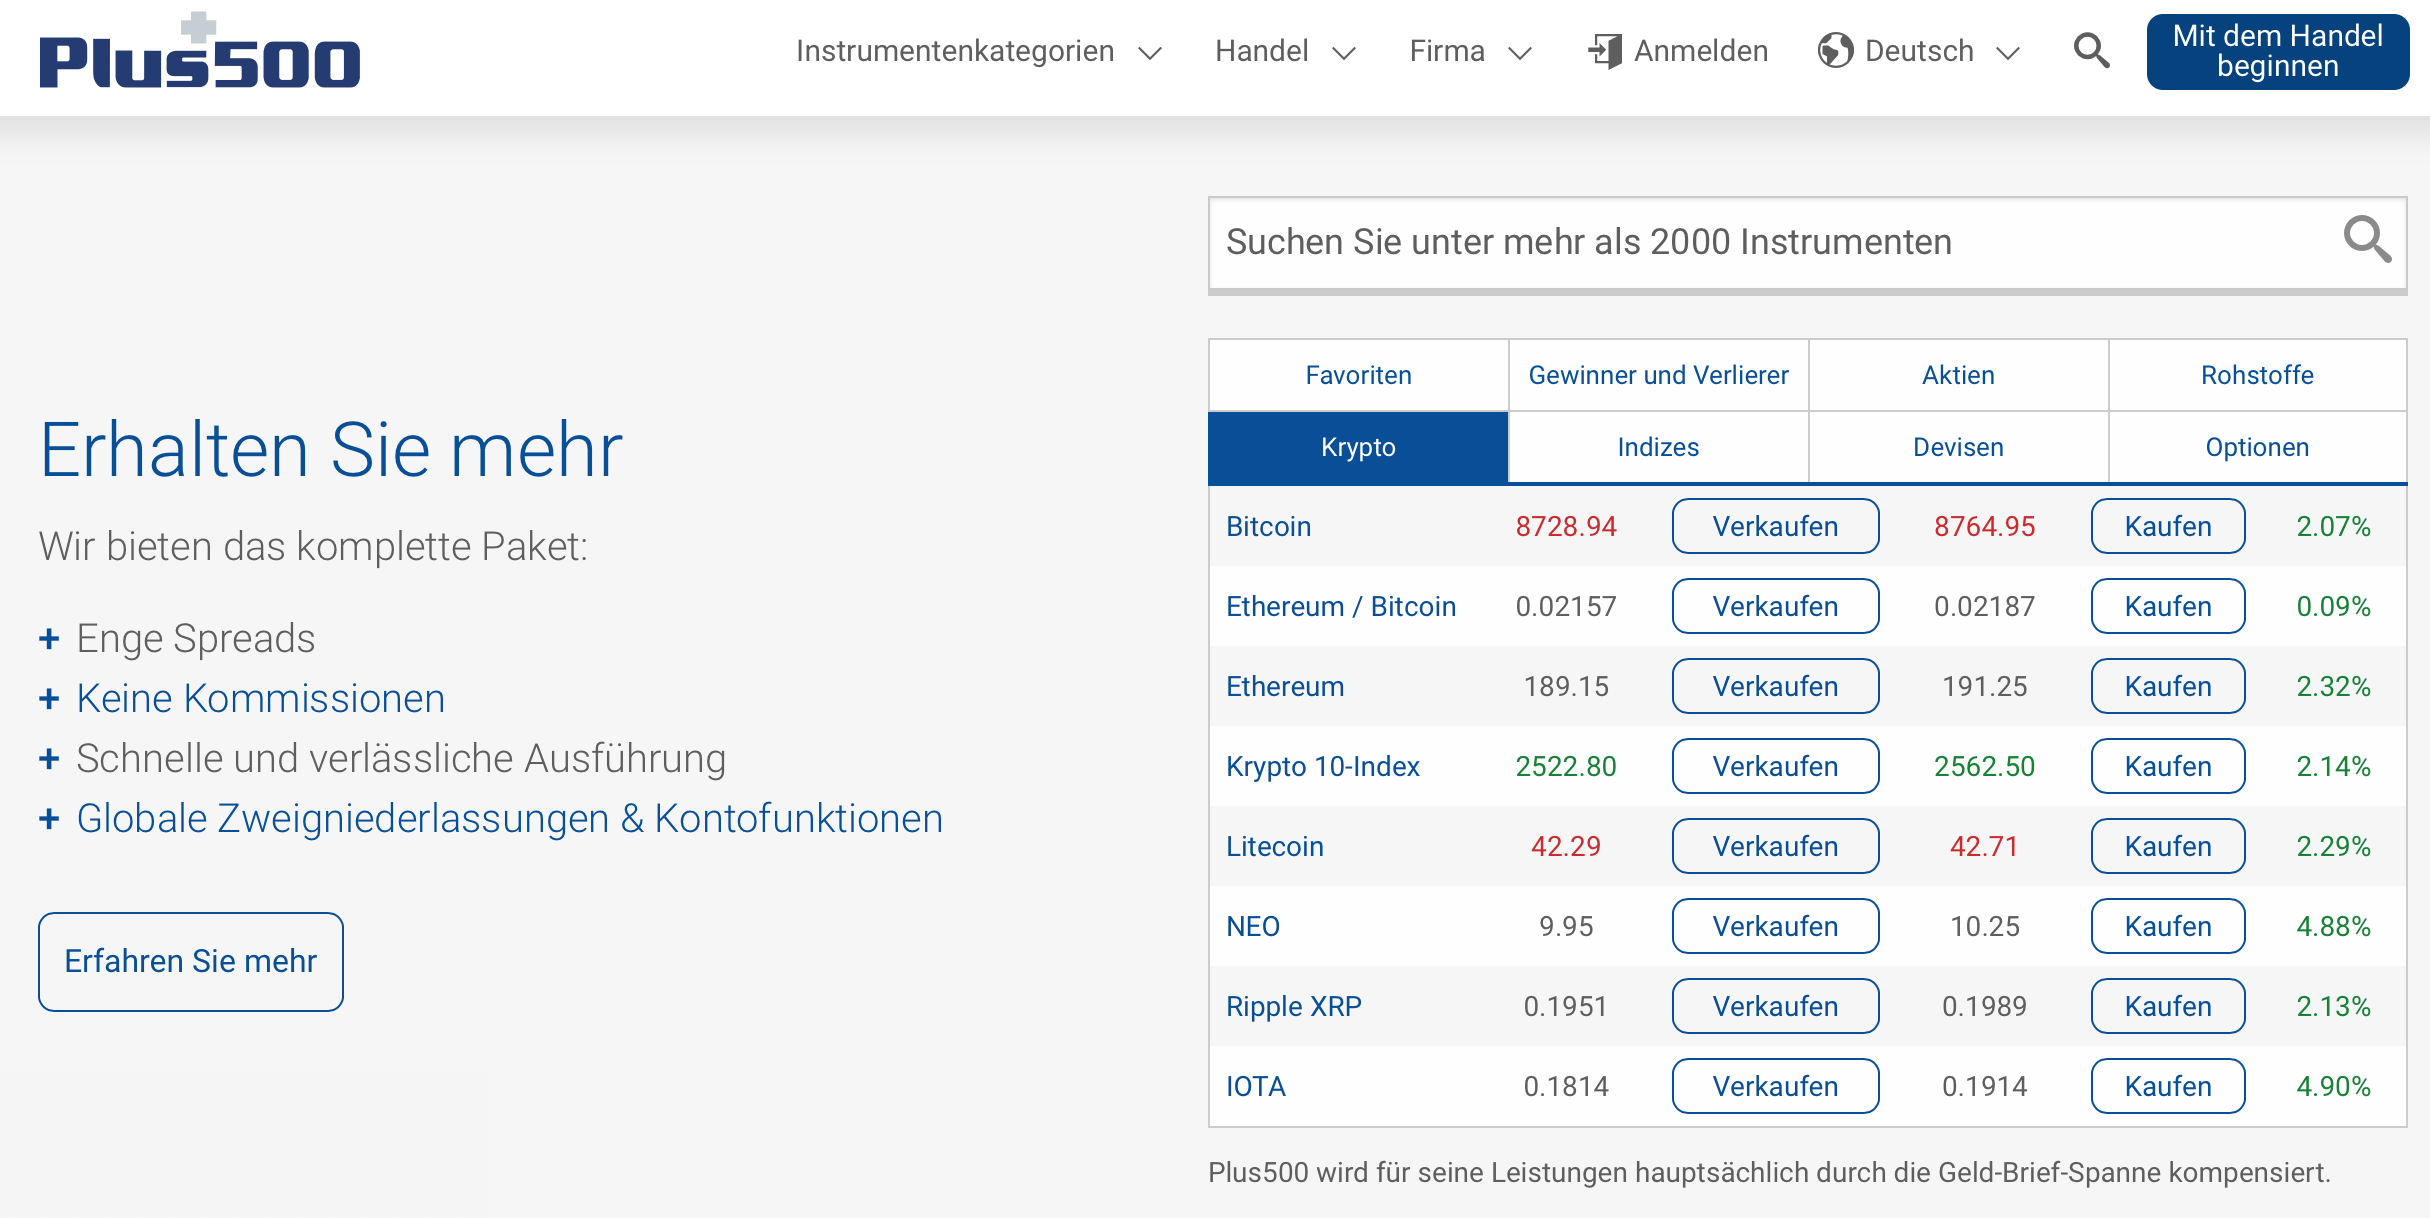Click Verkaufen in the Ethereum 189.15 row
Screen dimensions: 2430x1218
click(1775, 686)
